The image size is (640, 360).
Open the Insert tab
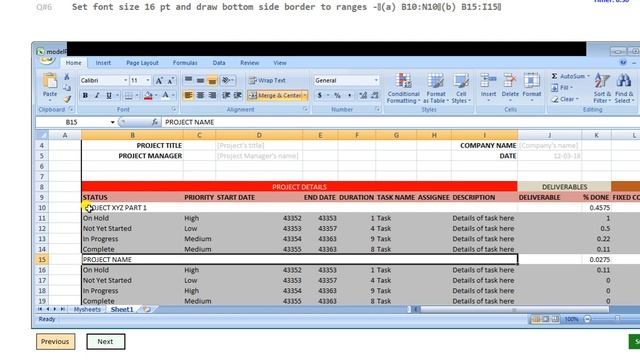click(103, 63)
